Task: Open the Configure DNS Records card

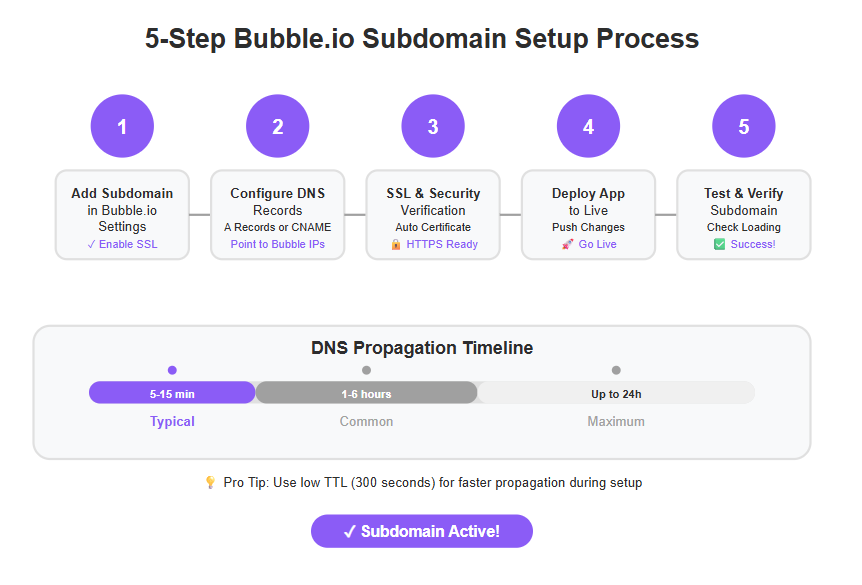Action: tap(278, 214)
